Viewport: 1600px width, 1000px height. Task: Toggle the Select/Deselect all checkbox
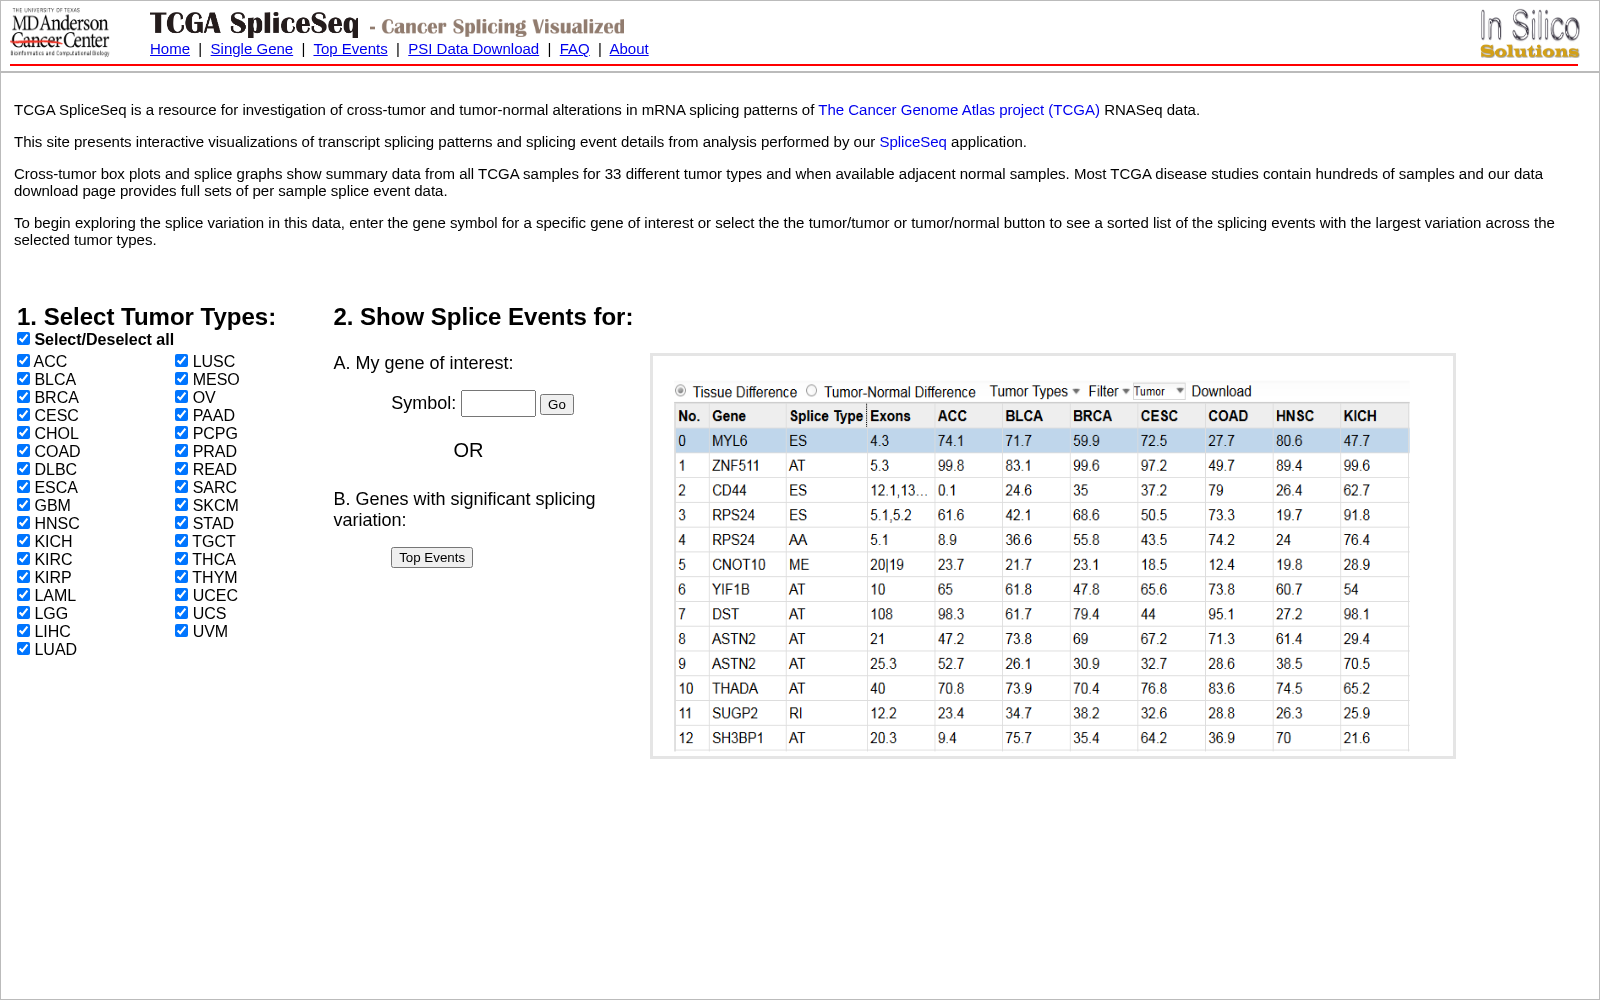click(x=23, y=339)
